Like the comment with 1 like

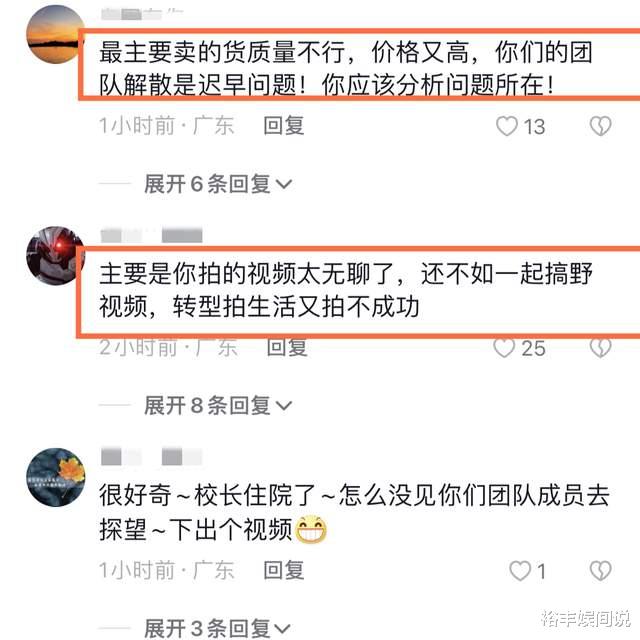520,570
